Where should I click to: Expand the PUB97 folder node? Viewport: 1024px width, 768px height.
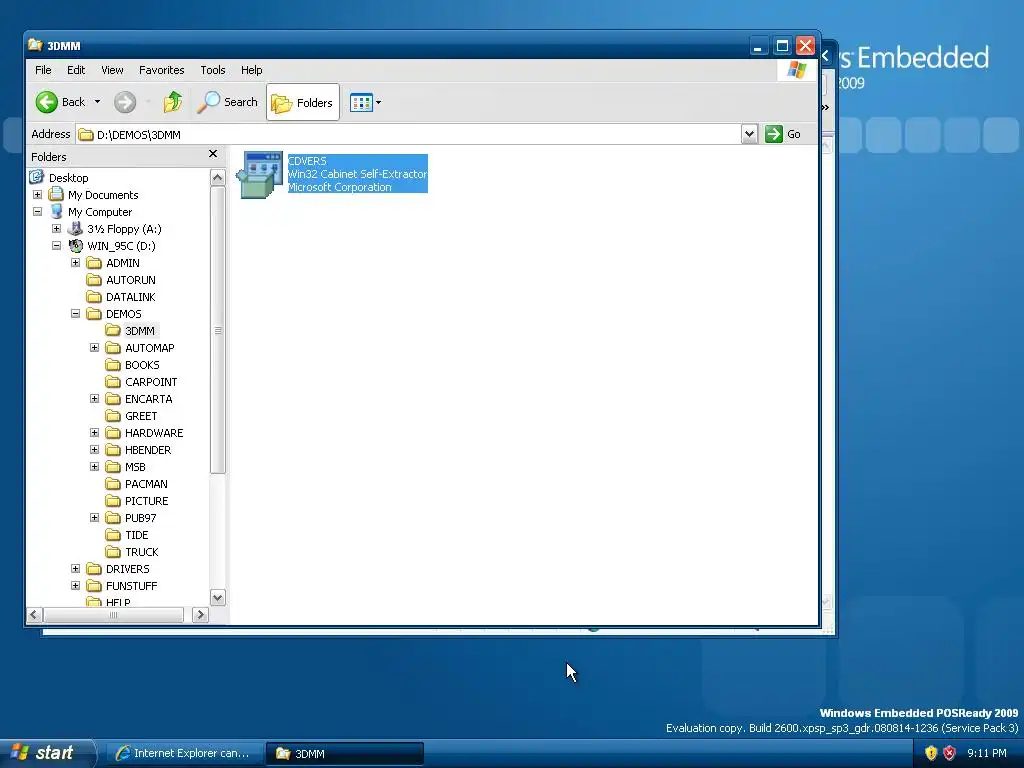click(94, 517)
